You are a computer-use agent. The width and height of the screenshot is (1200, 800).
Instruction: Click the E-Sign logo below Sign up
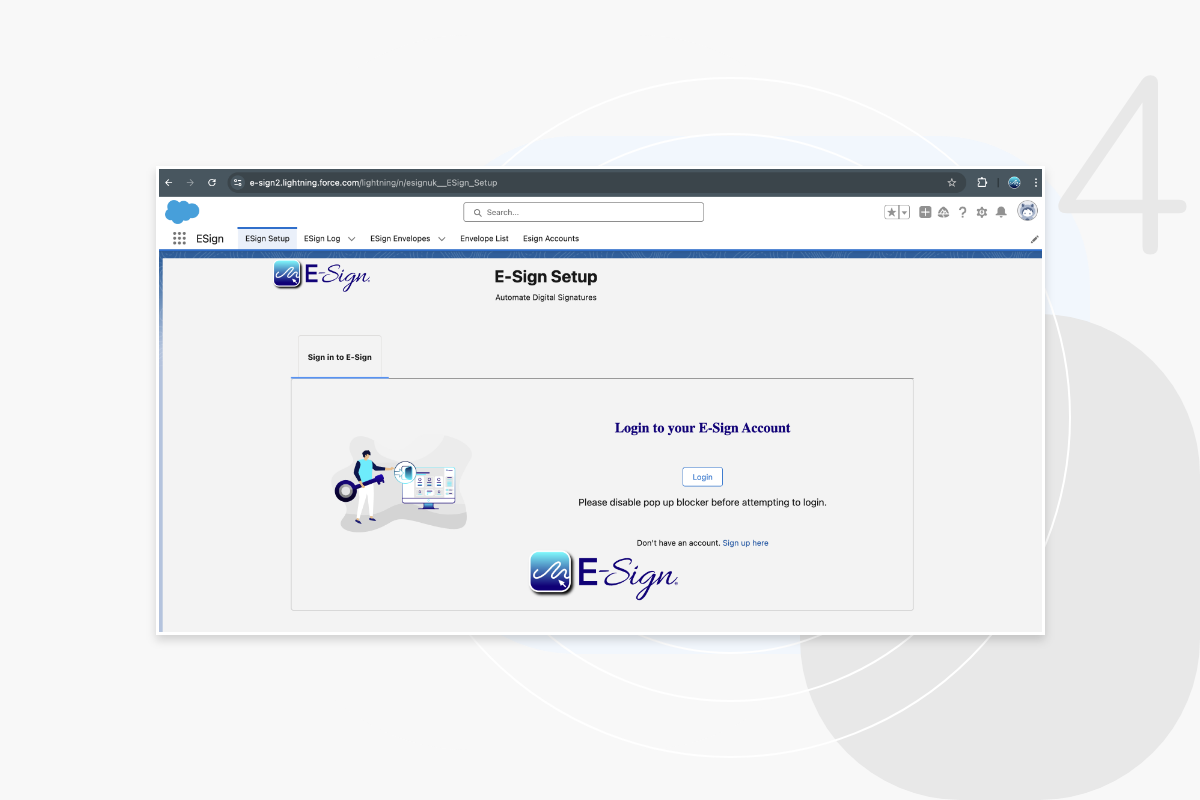pos(605,575)
